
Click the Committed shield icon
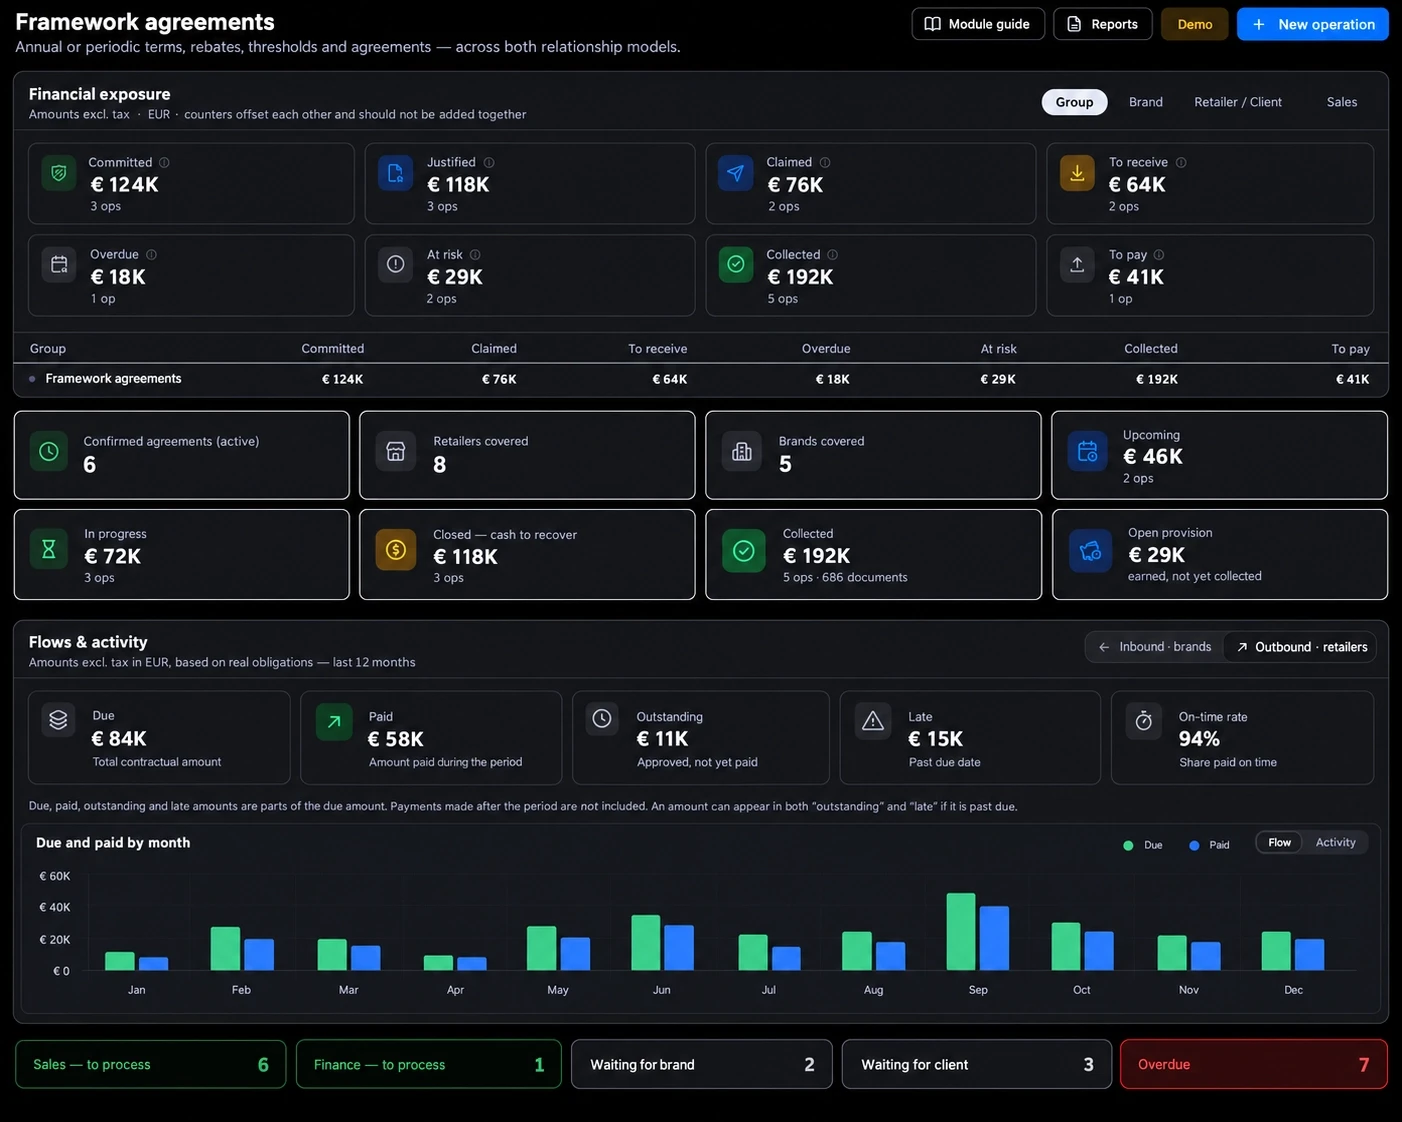tap(59, 173)
